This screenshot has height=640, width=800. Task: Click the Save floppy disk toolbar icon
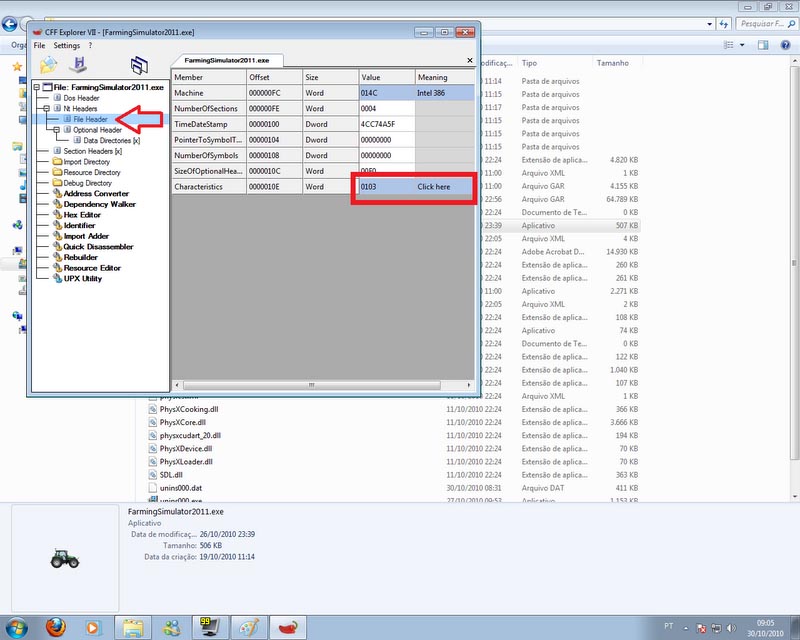[78, 66]
